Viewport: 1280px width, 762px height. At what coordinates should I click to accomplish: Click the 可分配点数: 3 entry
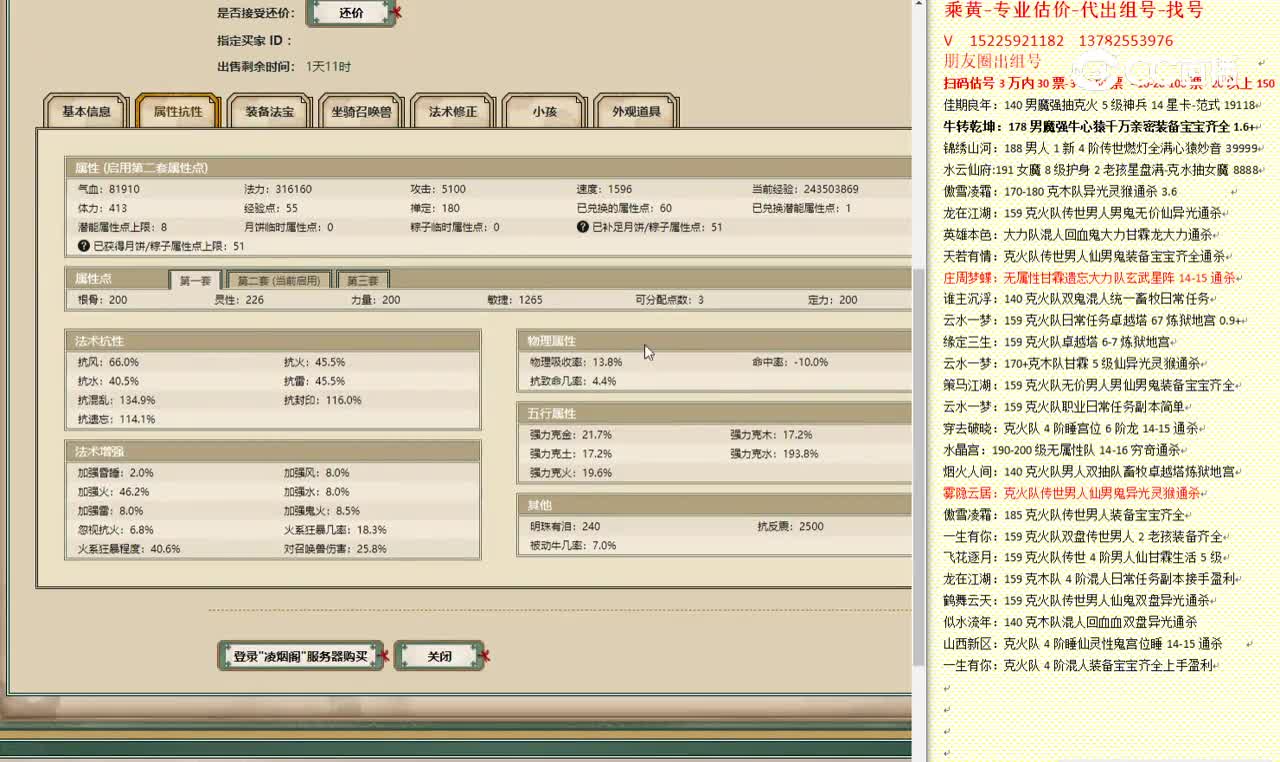coord(669,300)
